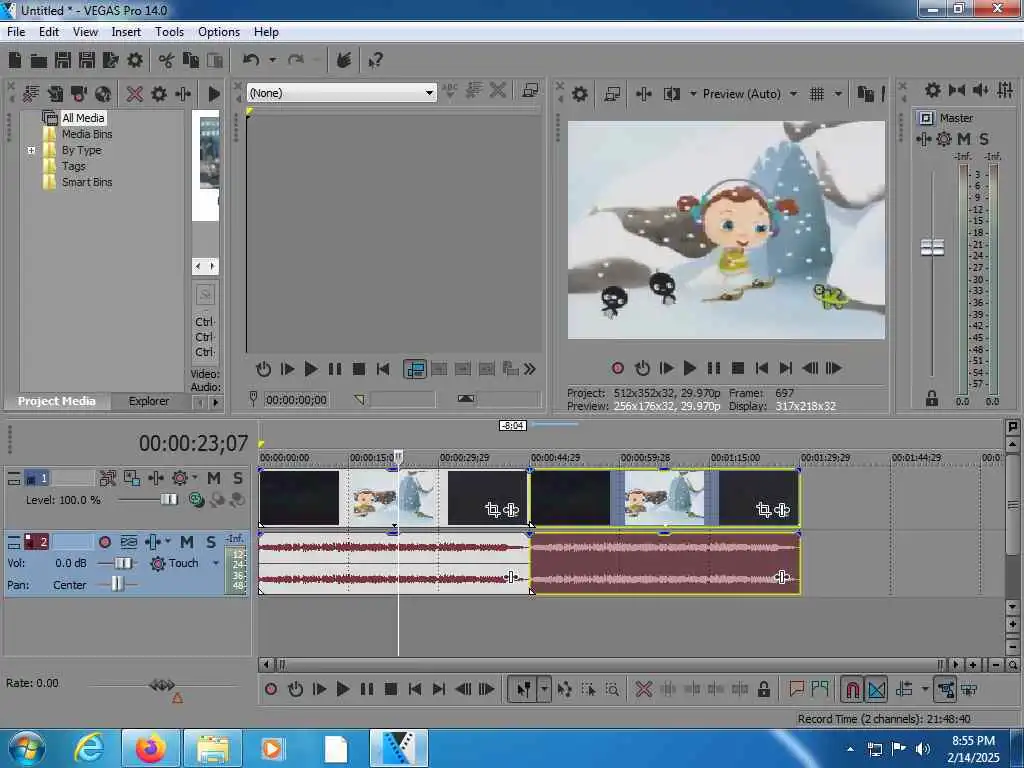Mute video track 1
1024x768 pixels.
pyautogui.click(x=214, y=478)
